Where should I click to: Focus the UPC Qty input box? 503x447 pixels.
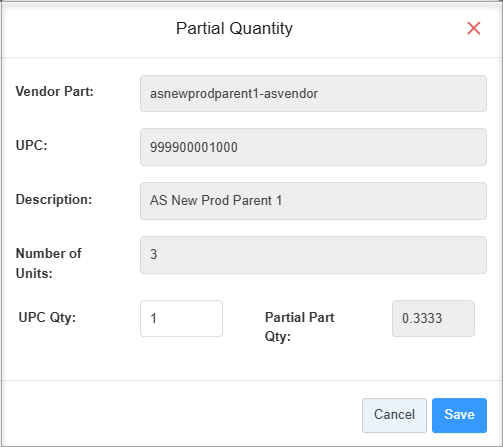tap(181, 318)
